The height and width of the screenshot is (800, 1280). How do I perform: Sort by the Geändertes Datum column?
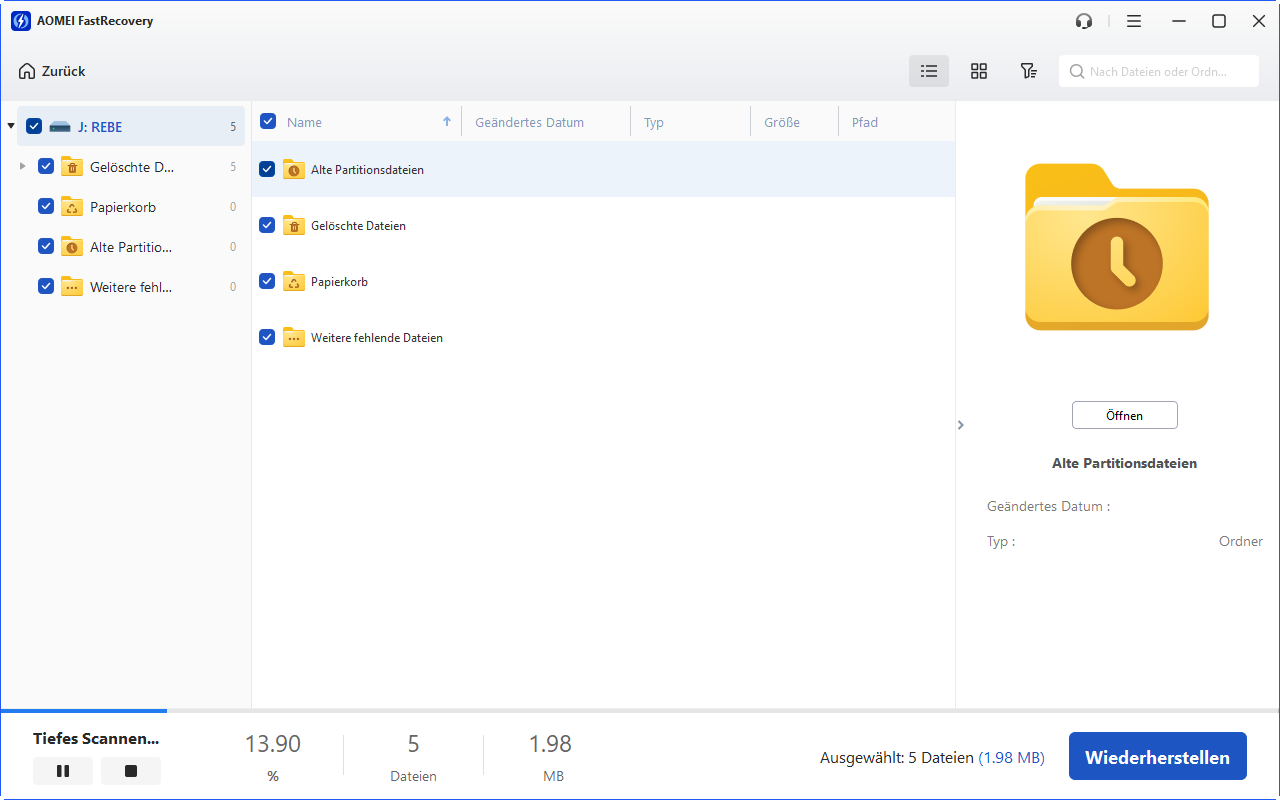click(x=529, y=123)
